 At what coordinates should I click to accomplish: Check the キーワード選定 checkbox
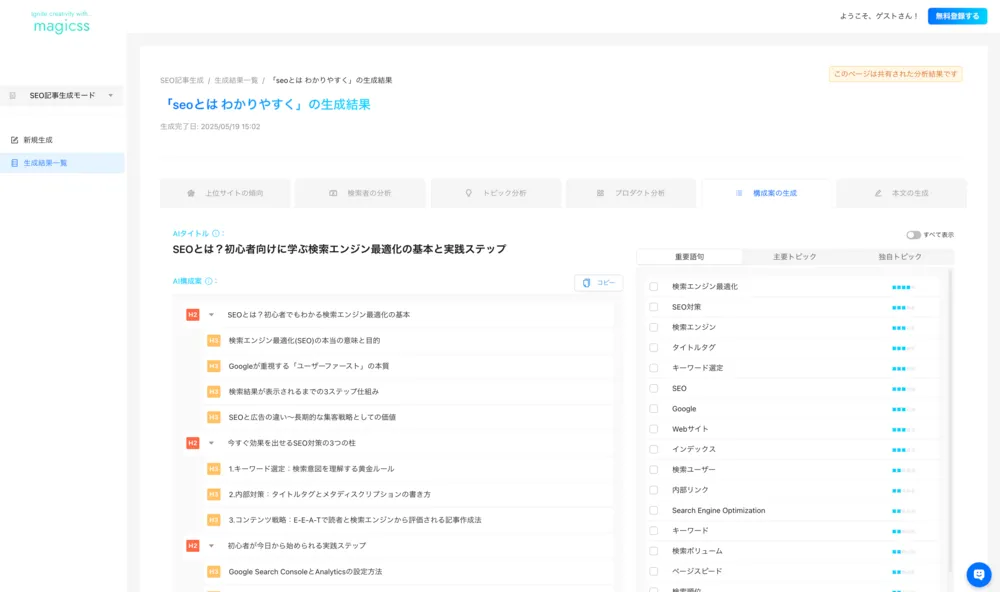point(654,368)
